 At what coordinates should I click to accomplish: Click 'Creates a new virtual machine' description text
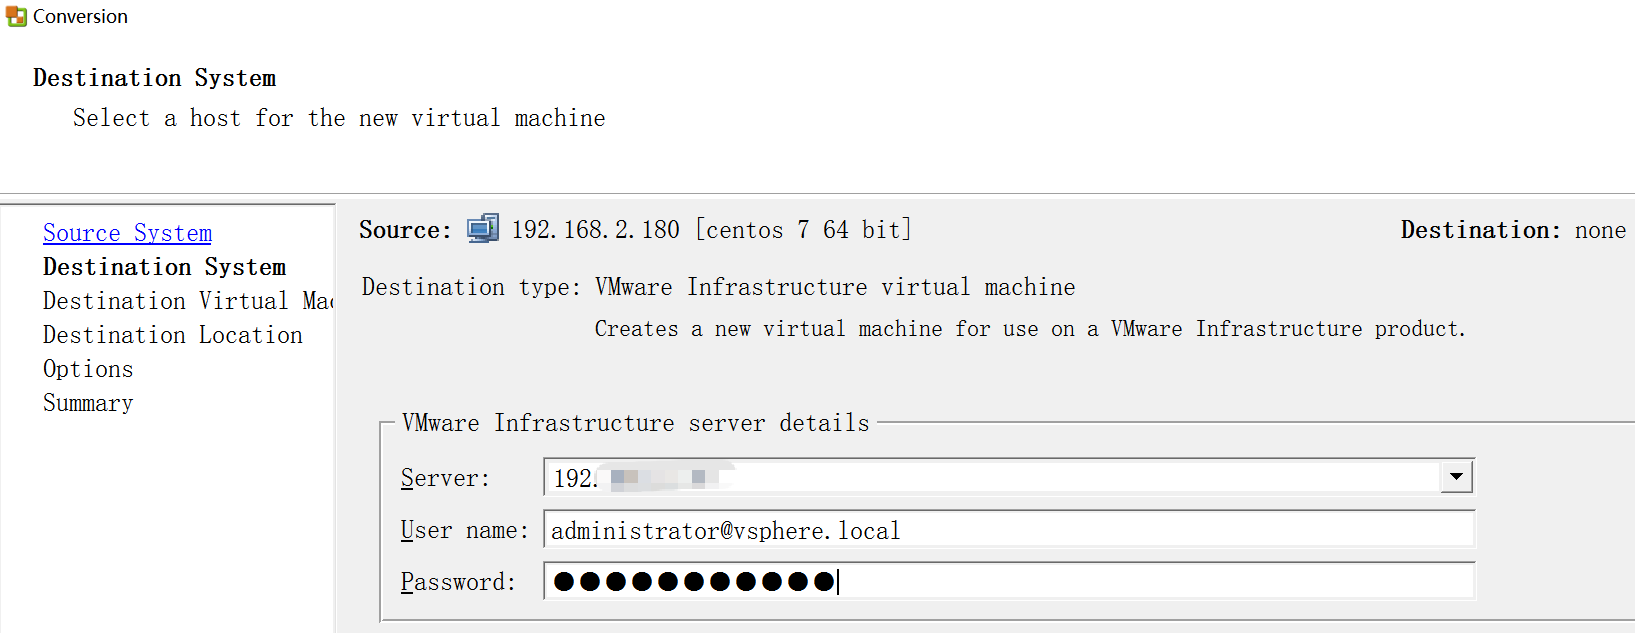click(x=1030, y=329)
